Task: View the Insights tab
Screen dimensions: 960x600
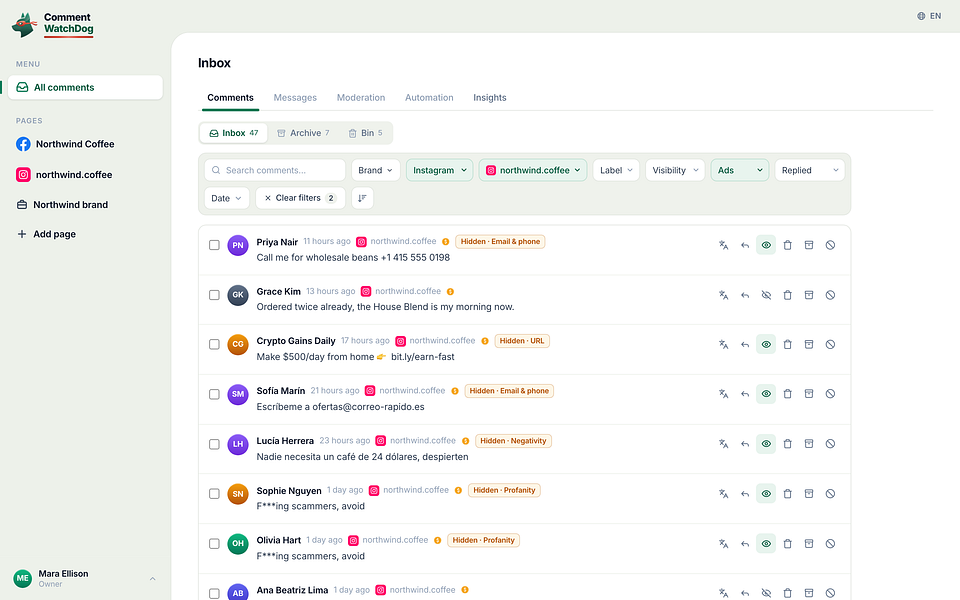Action: (490, 97)
